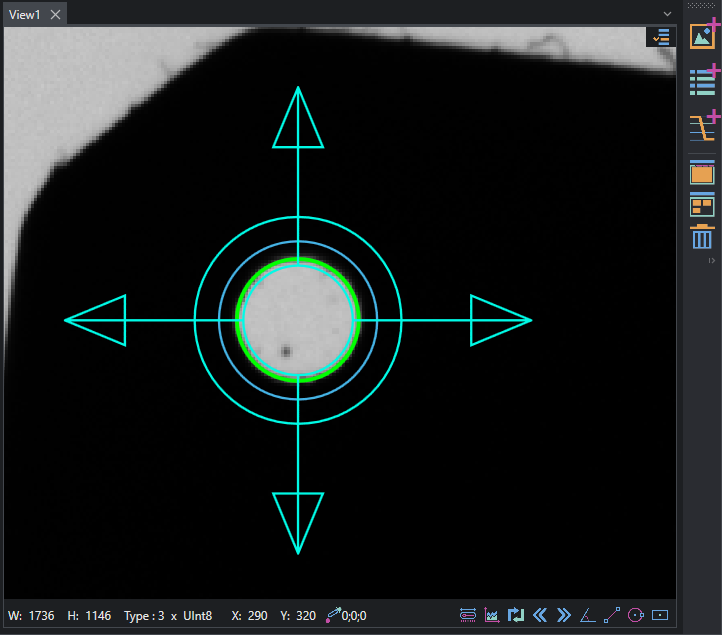Screen dimensions: 722x635
Task: Toggle the overlay checklist in view corner
Action: [x=661, y=37]
